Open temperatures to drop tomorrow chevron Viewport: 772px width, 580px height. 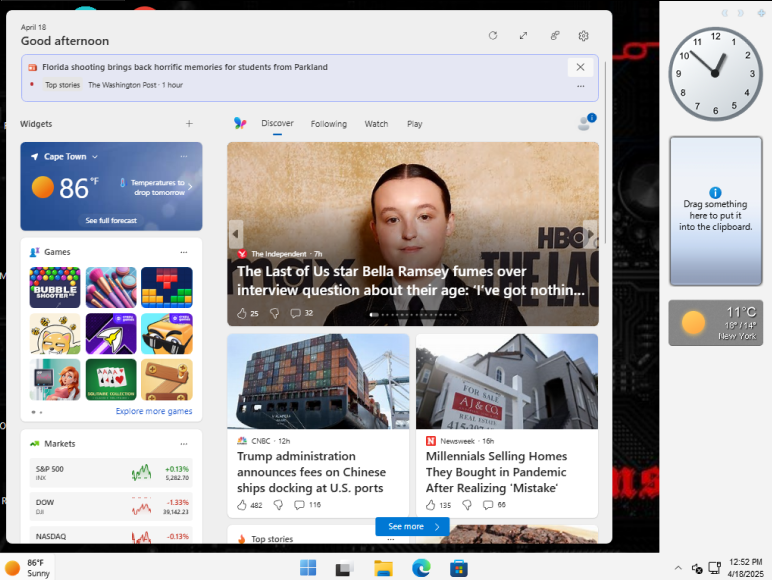point(190,187)
